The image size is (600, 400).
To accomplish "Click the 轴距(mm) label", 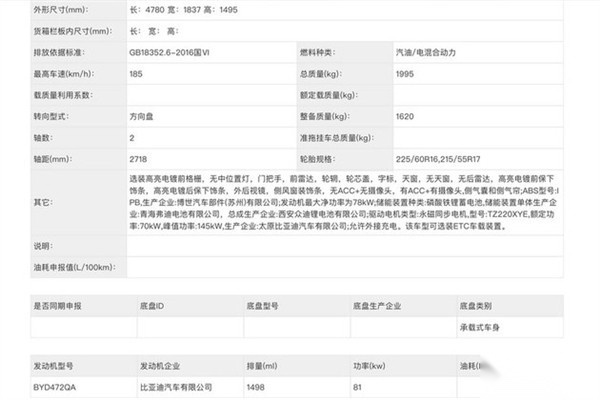I will pos(53,159).
